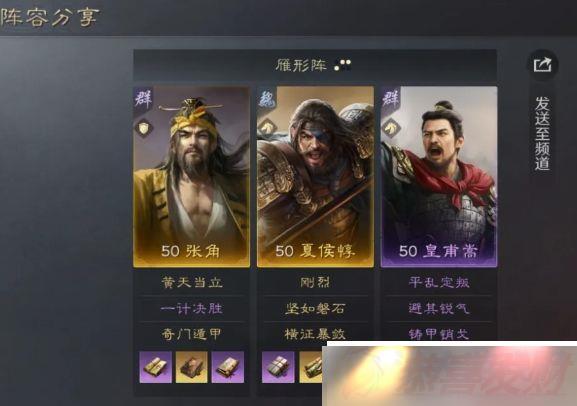Click the share export icon
577x406 pixels.
coord(542,65)
